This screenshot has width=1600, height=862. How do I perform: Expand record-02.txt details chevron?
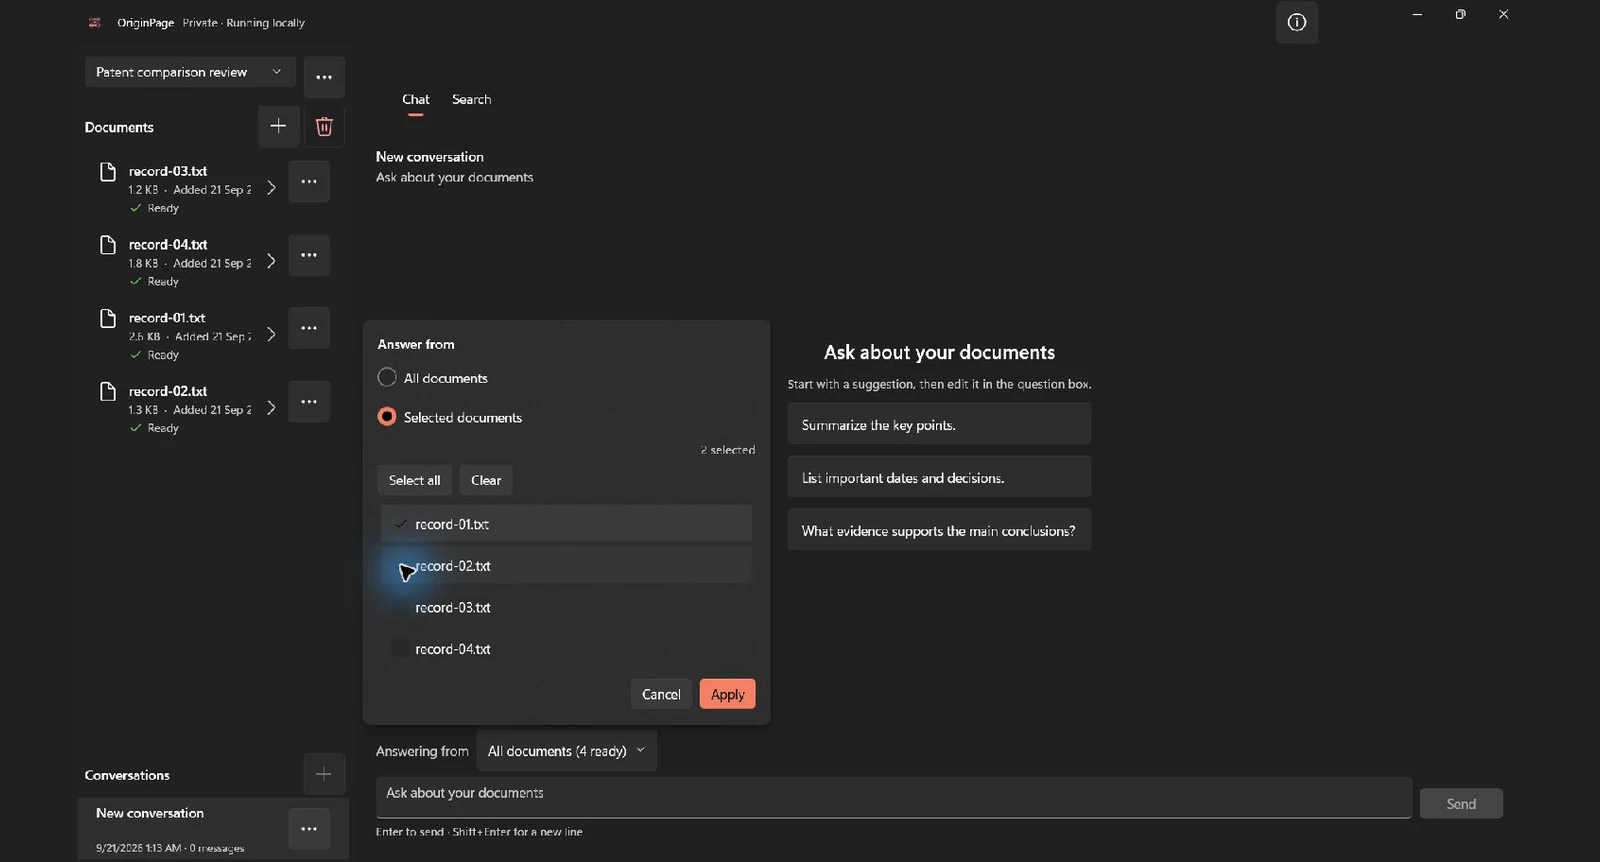coord(270,408)
